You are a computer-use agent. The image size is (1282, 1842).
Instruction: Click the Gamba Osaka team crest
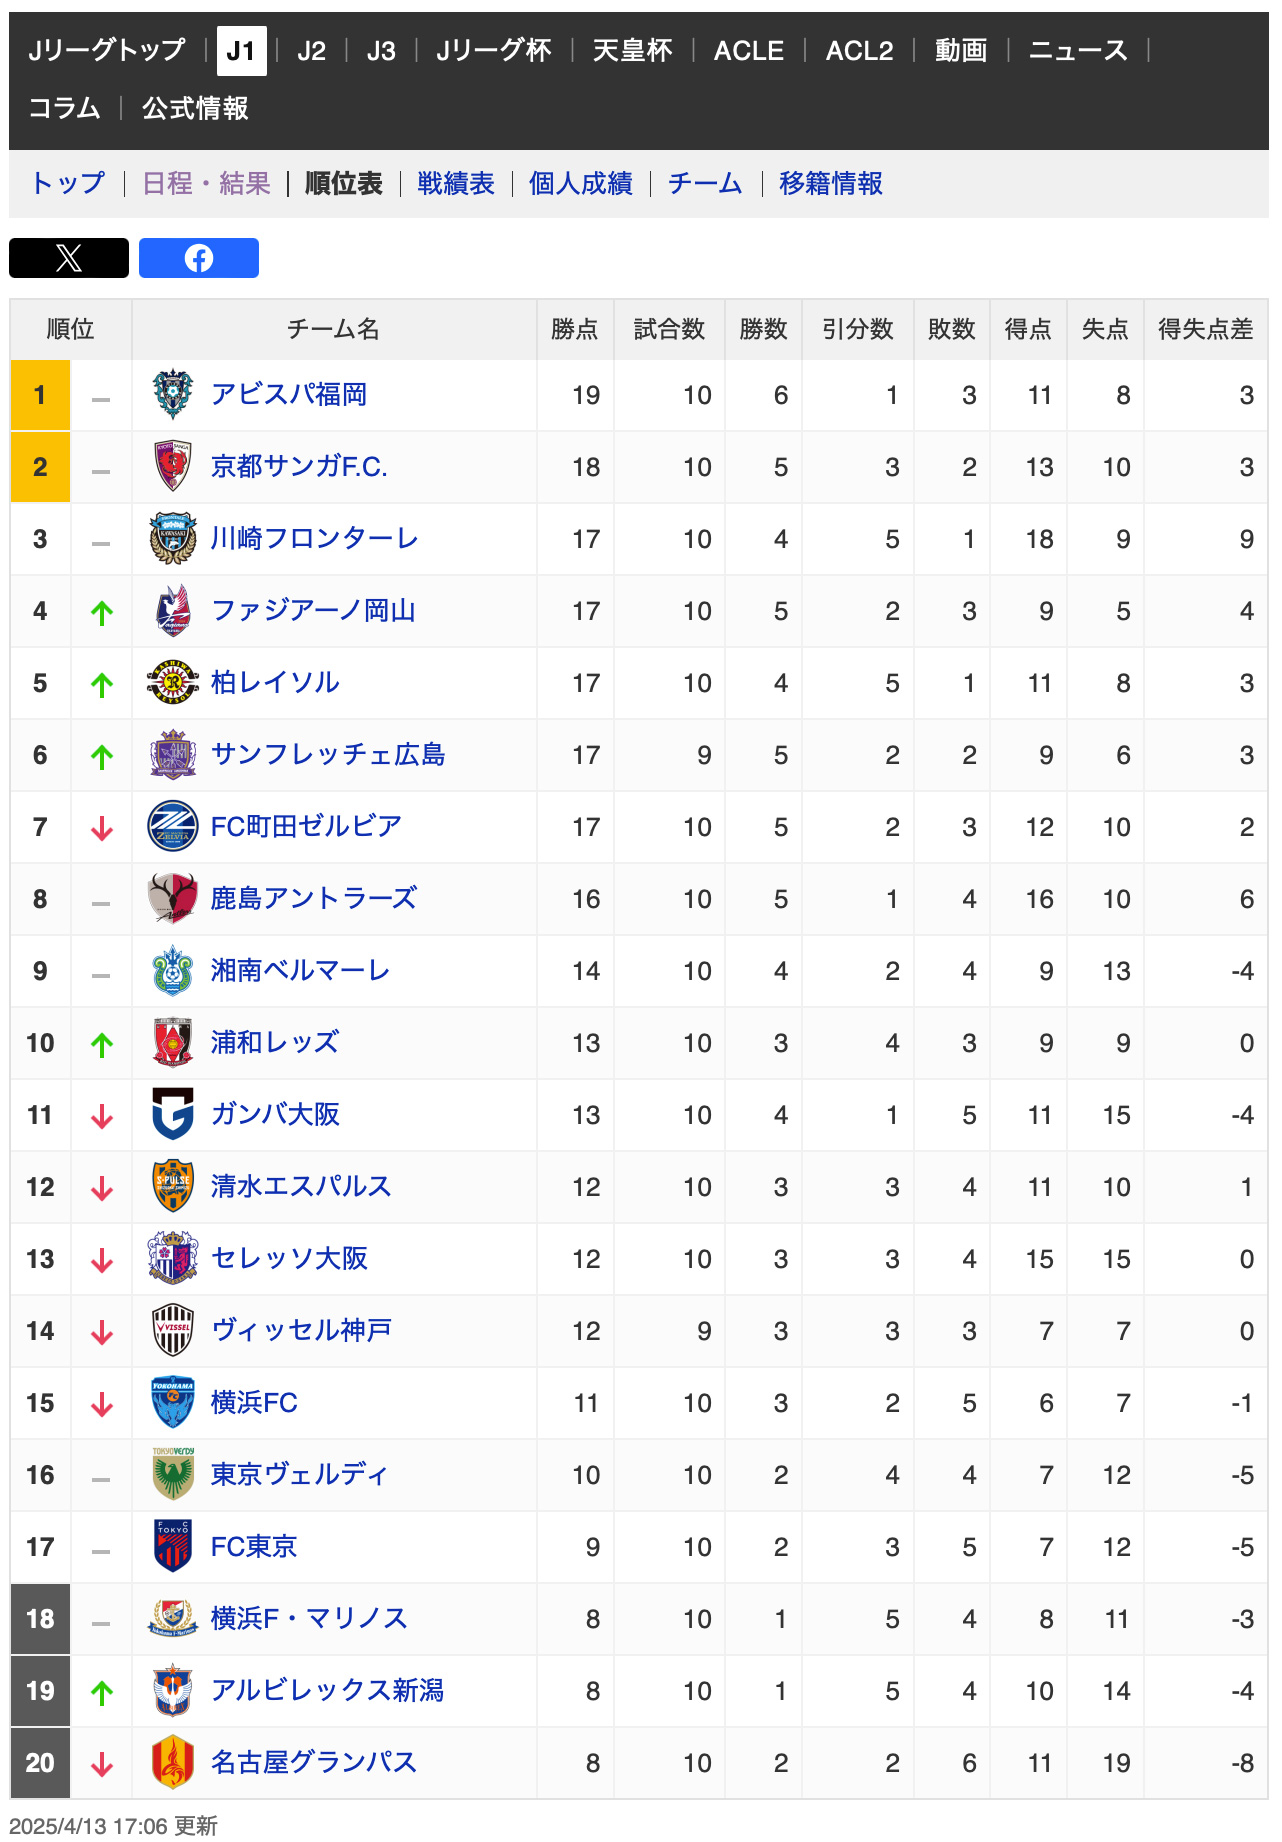coord(172,1115)
